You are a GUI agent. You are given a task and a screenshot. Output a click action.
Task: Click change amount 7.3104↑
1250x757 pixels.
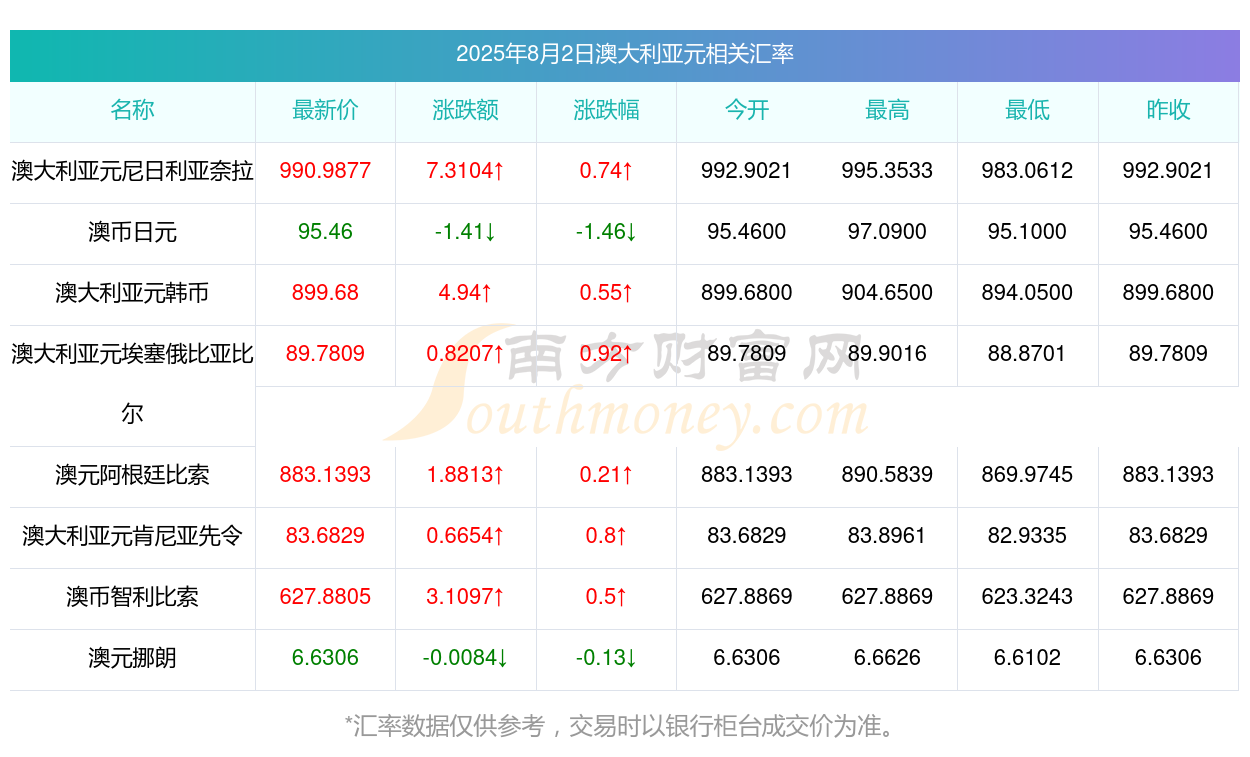coord(466,171)
